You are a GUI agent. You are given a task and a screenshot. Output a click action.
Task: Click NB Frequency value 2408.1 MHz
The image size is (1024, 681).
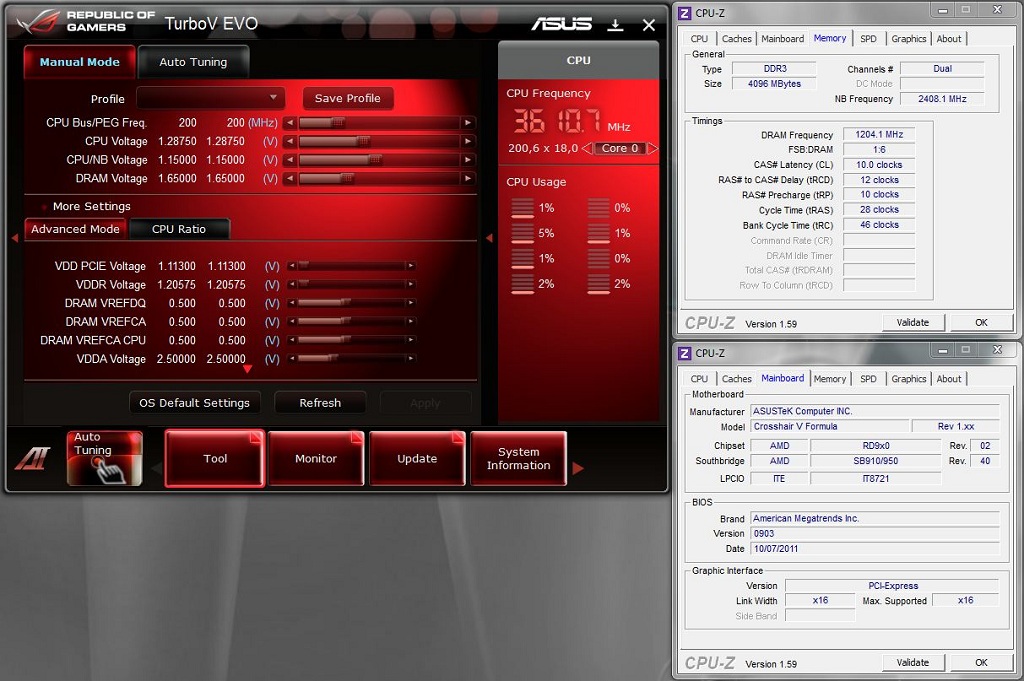pos(942,99)
